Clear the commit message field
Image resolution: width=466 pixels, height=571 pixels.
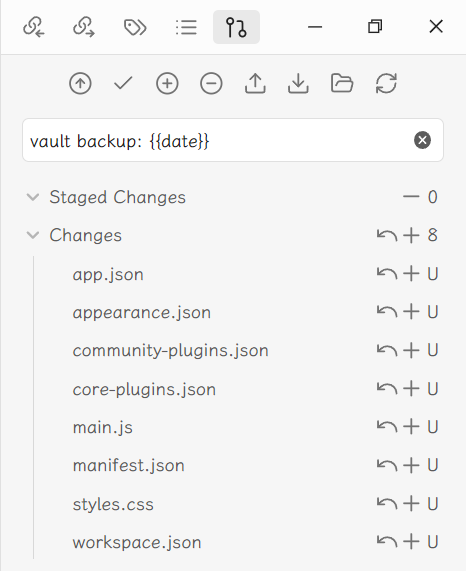pyautogui.click(x=422, y=140)
